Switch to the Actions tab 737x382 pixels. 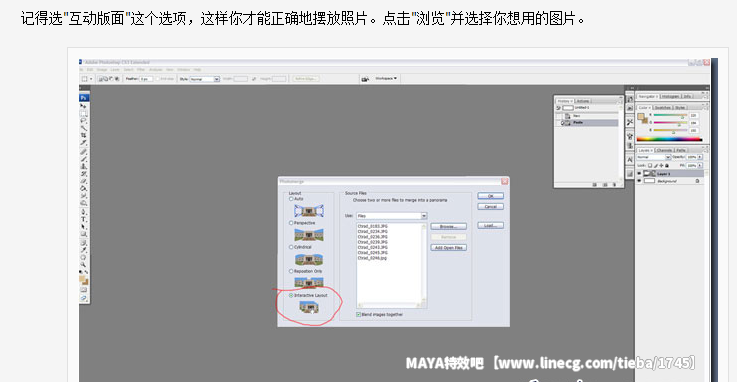[583, 101]
